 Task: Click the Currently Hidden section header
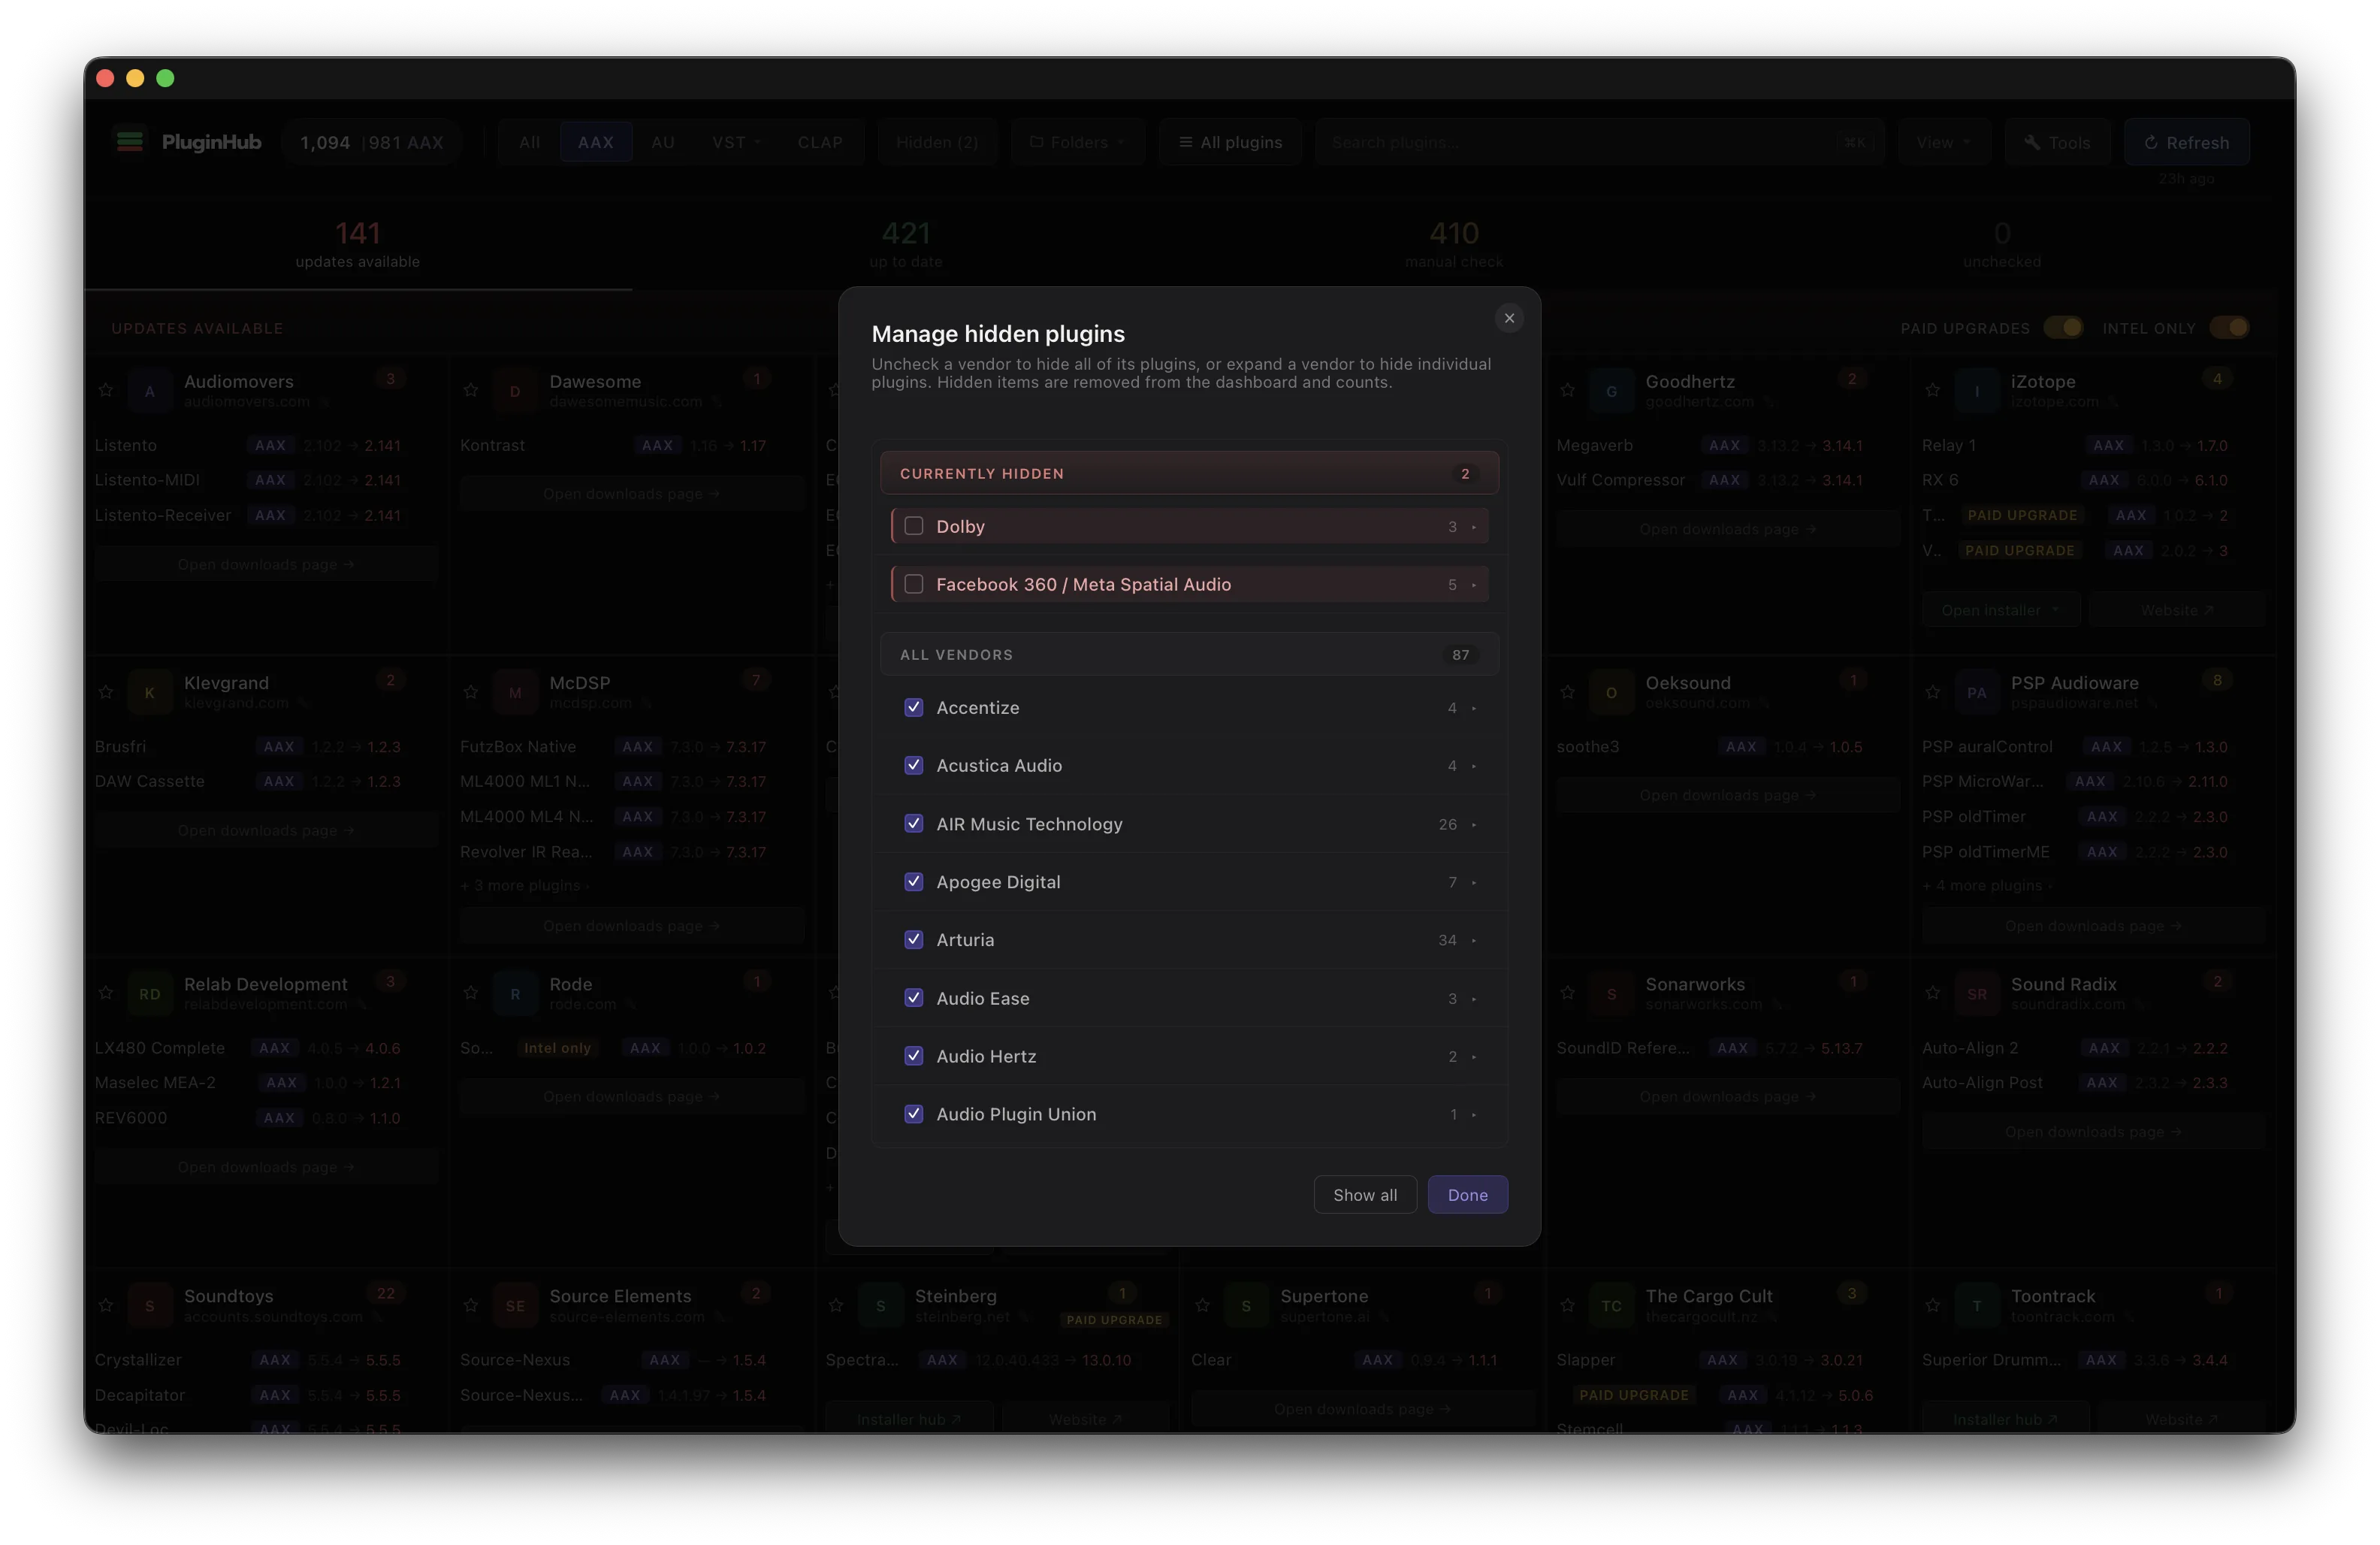(x=1189, y=473)
